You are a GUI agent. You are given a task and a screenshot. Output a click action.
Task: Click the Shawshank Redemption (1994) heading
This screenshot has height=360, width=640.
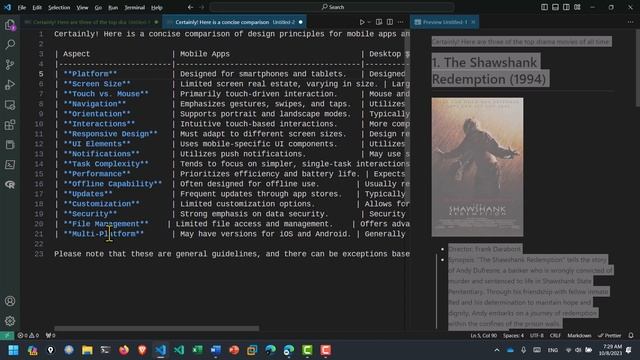tap(489, 71)
